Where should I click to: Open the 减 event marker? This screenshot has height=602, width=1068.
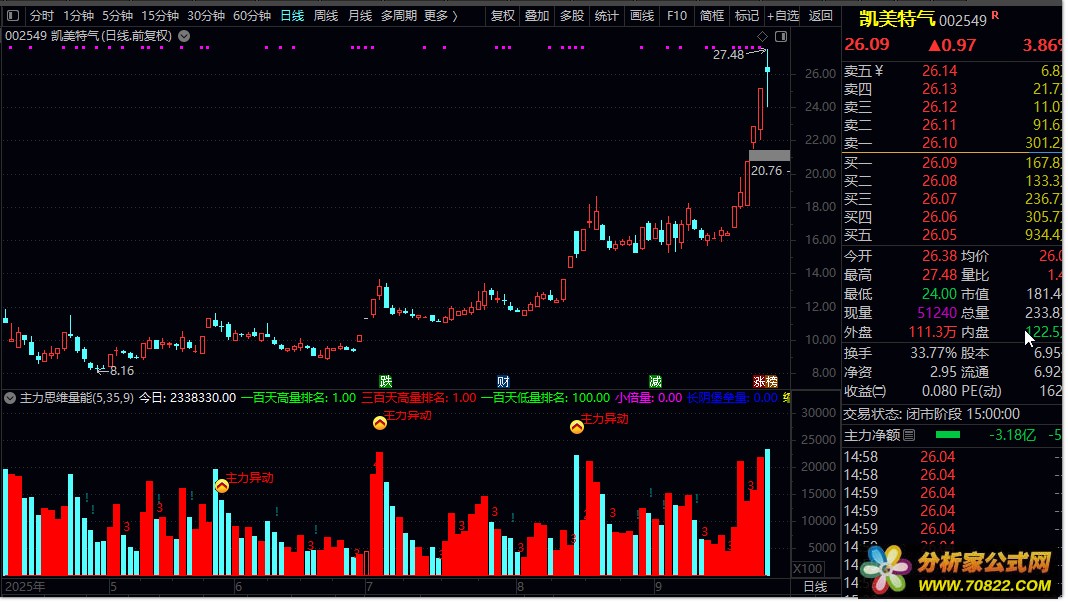pyautogui.click(x=655, y=381)
